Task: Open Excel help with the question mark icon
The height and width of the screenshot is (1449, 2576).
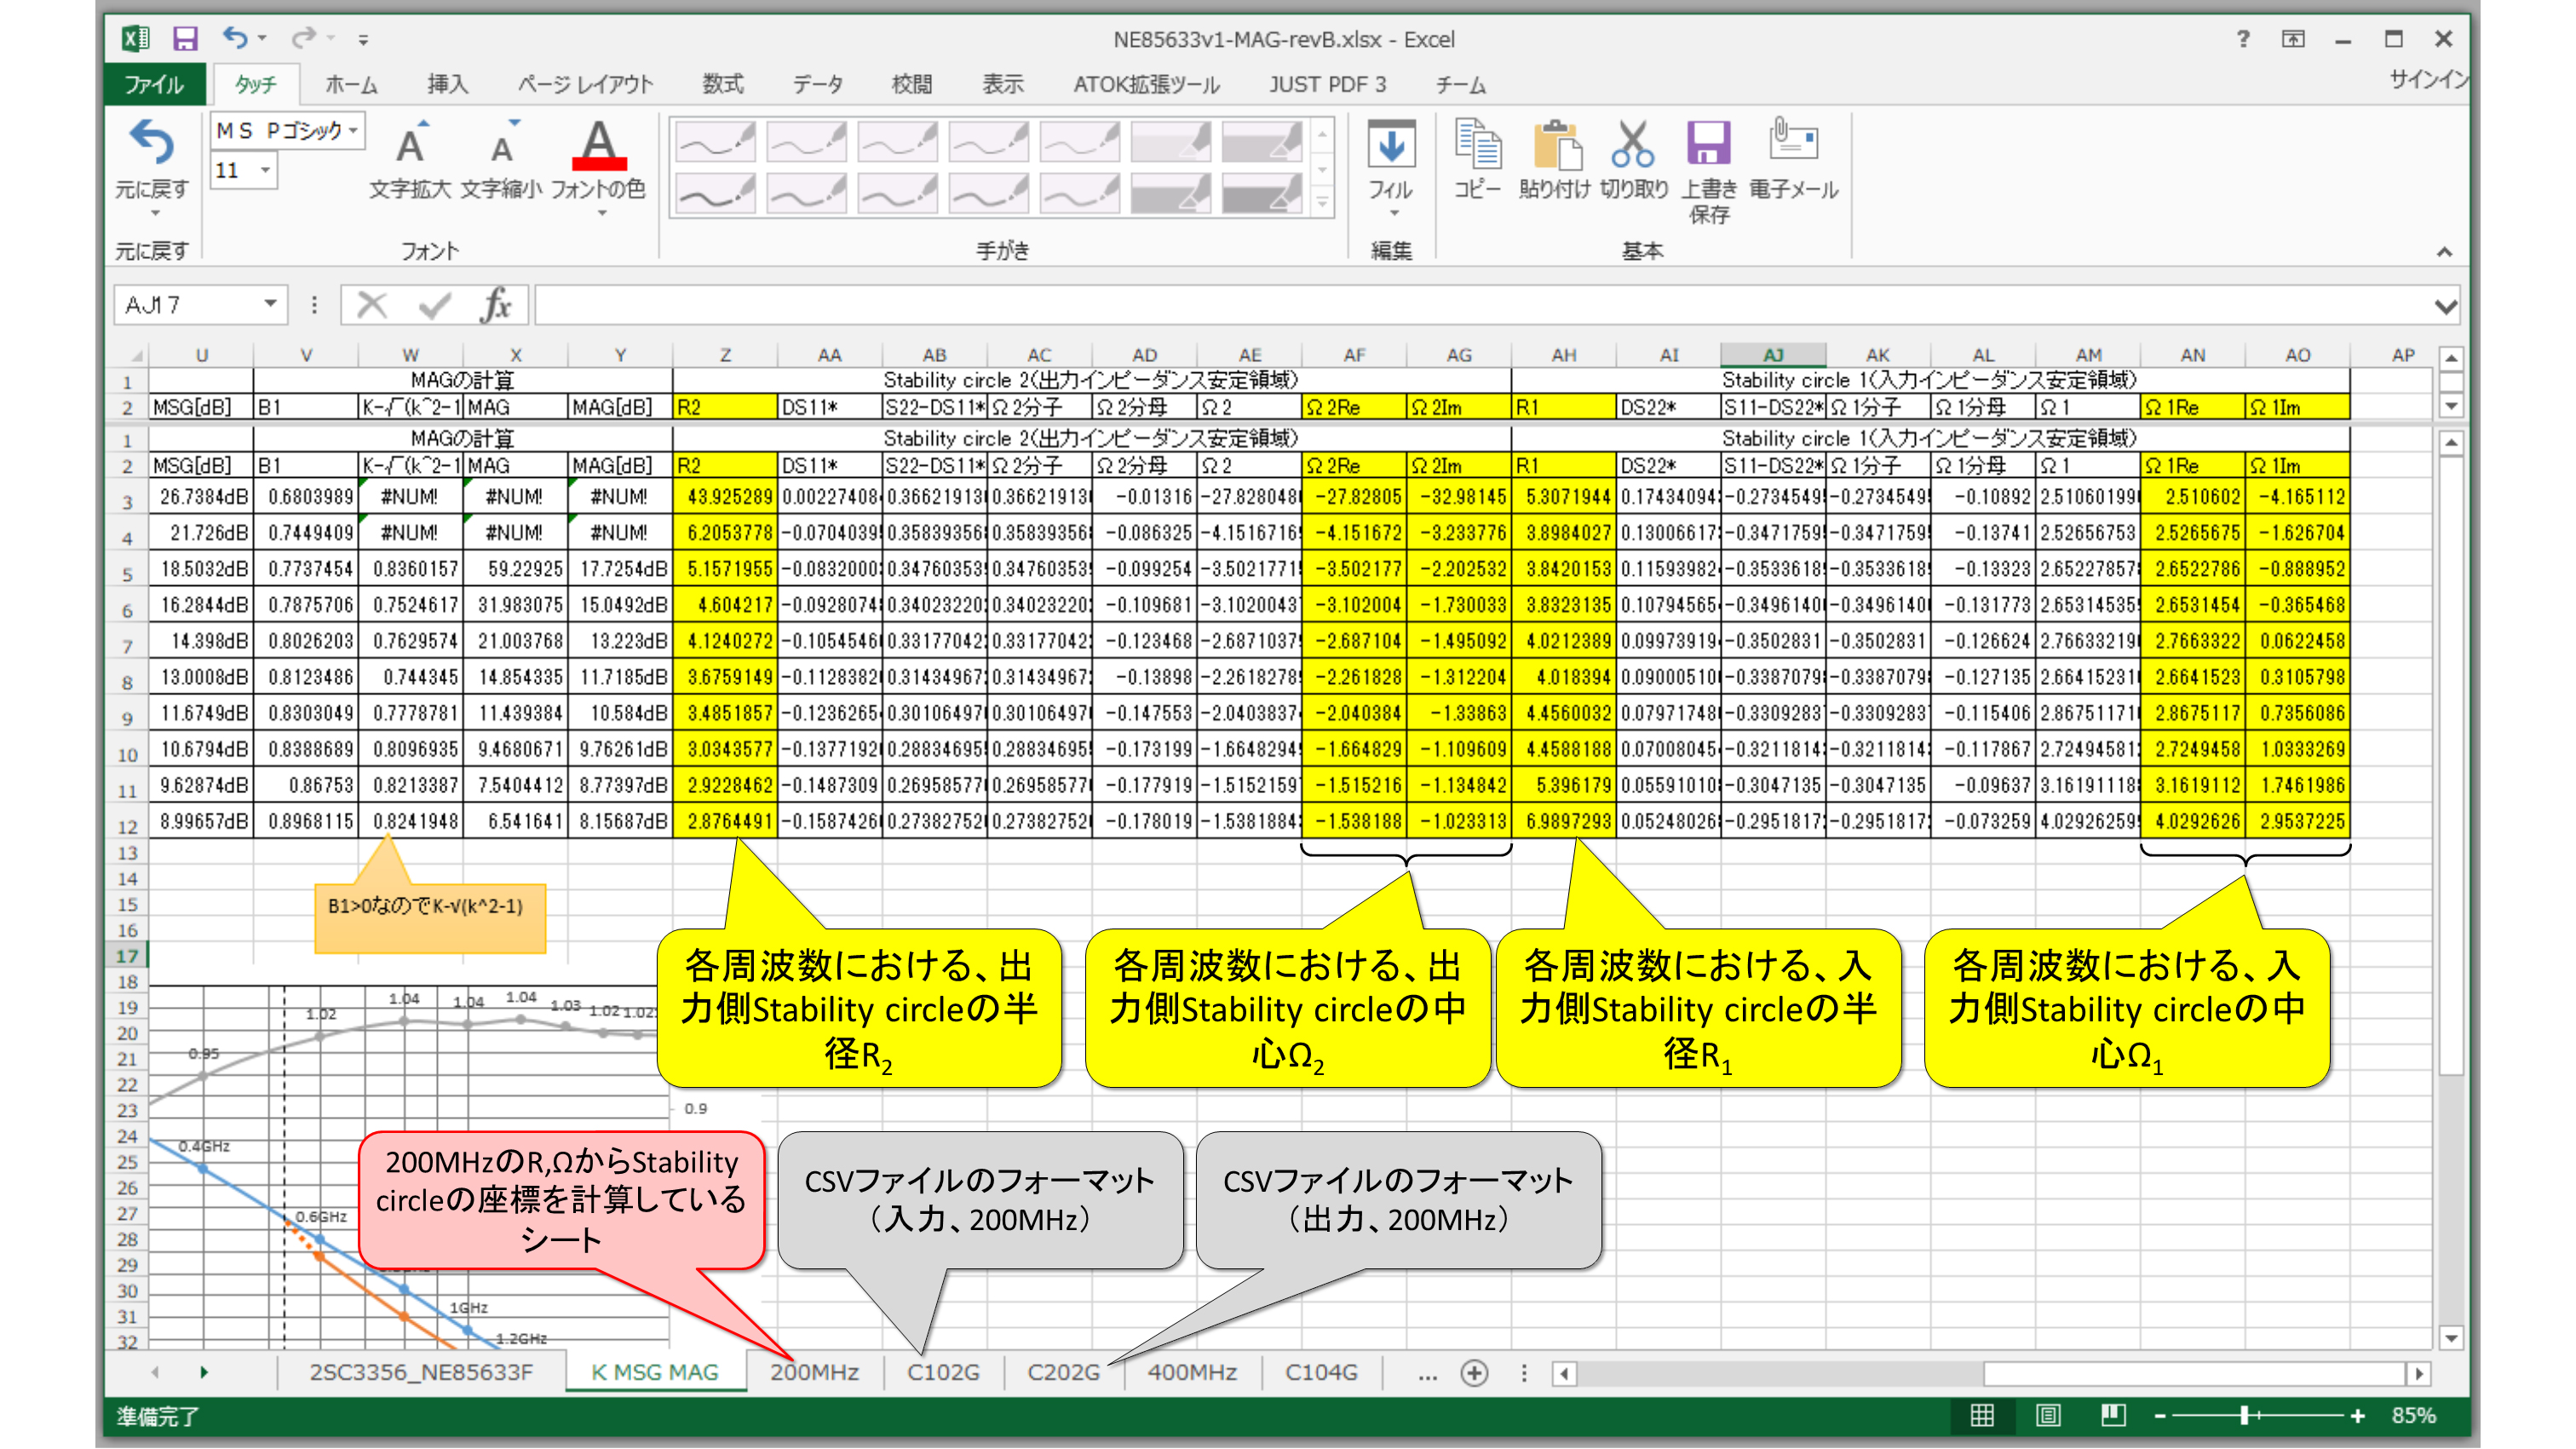Action: click(2243, 39)
